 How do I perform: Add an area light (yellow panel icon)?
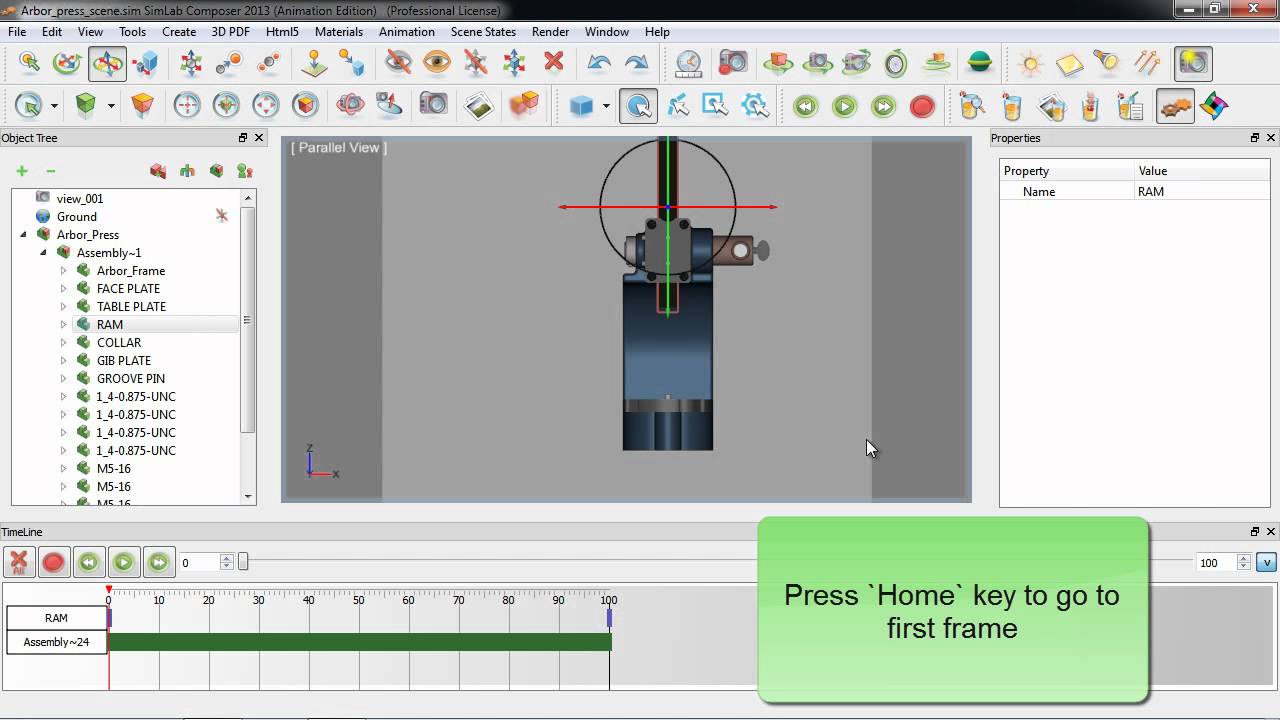1069,64
